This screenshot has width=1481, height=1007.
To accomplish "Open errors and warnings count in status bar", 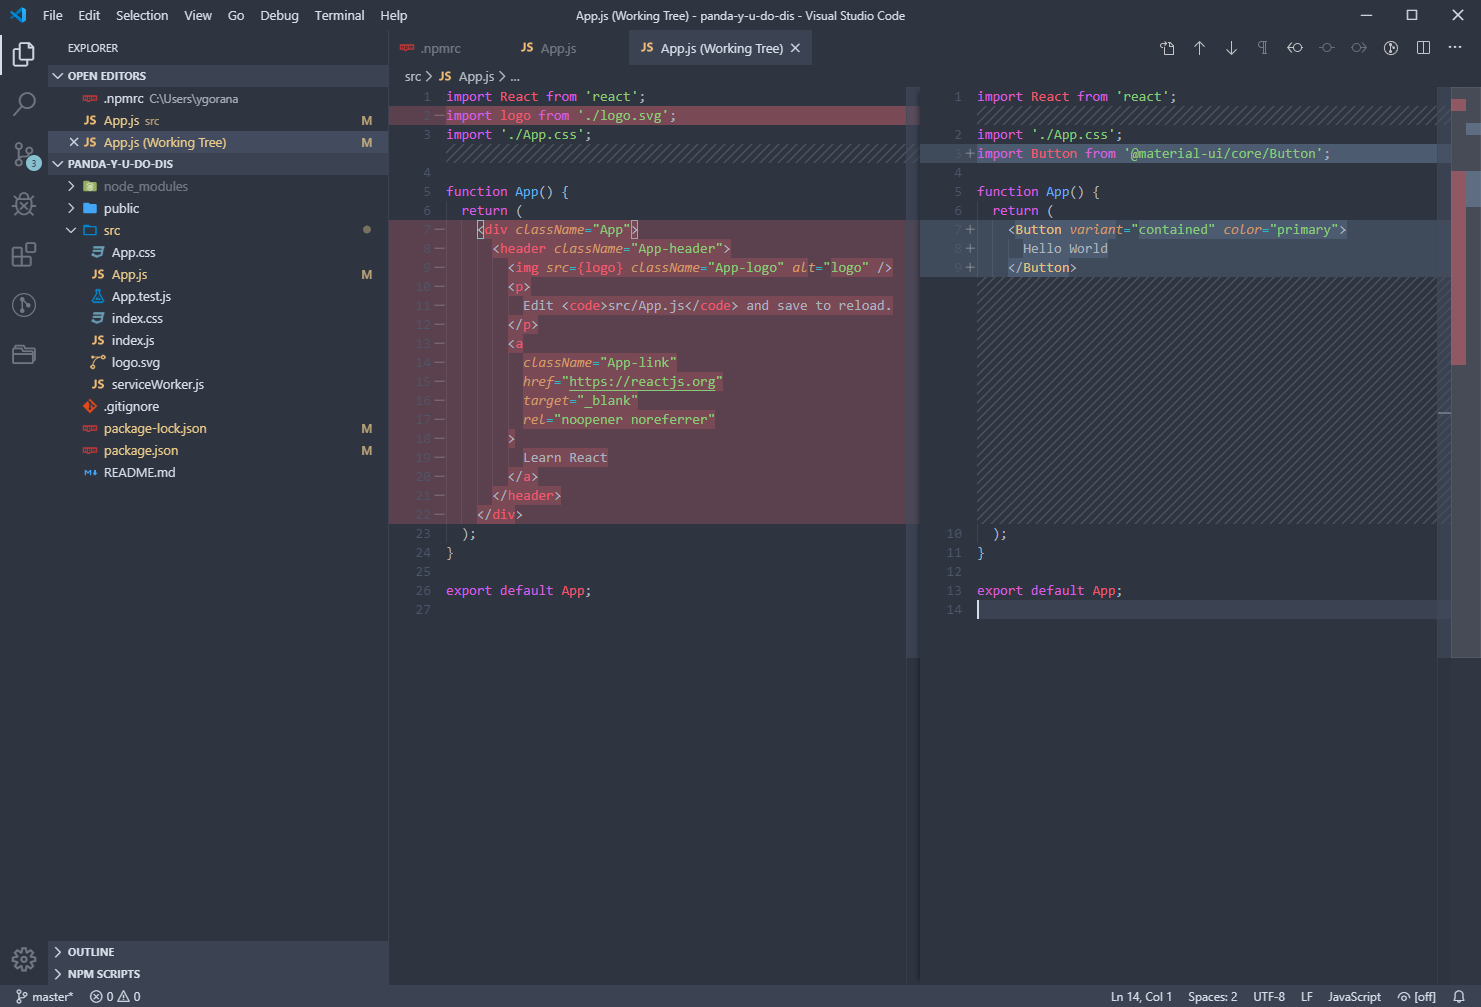I will coord(115,996).
